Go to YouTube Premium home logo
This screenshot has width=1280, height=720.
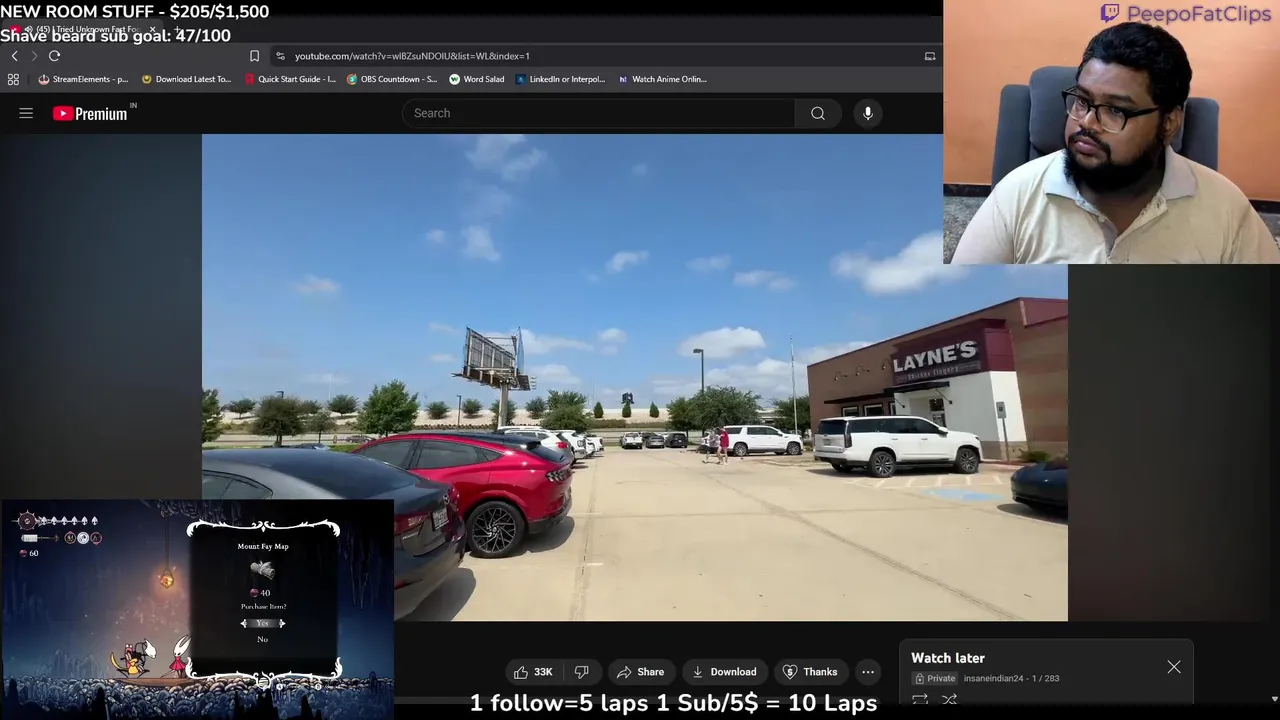pyautogui.click(x=91, y=113)
